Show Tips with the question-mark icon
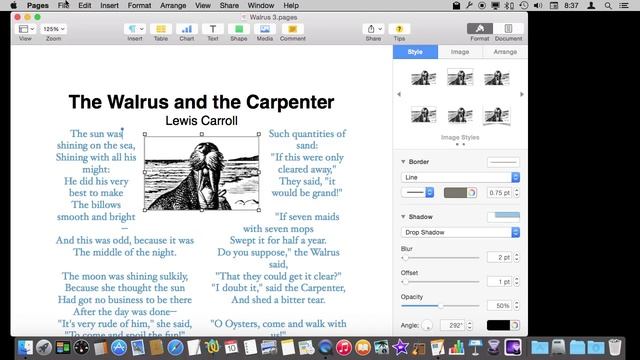Screen dimensions: 640x360 tap(399, 29)
